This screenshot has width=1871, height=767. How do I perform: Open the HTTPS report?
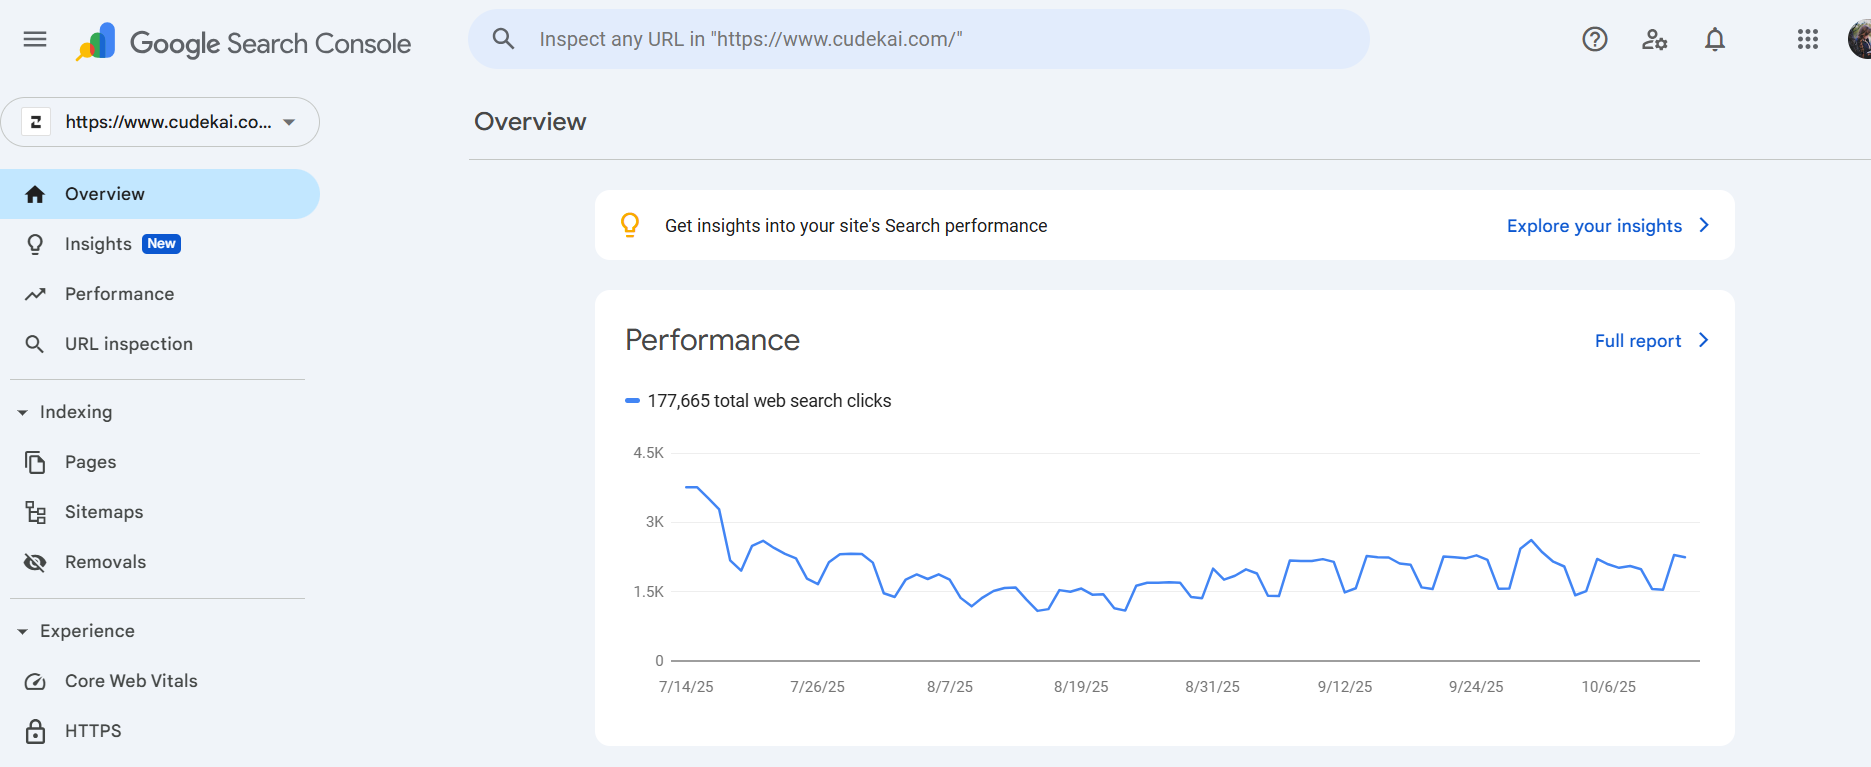(x=160, y=731)
